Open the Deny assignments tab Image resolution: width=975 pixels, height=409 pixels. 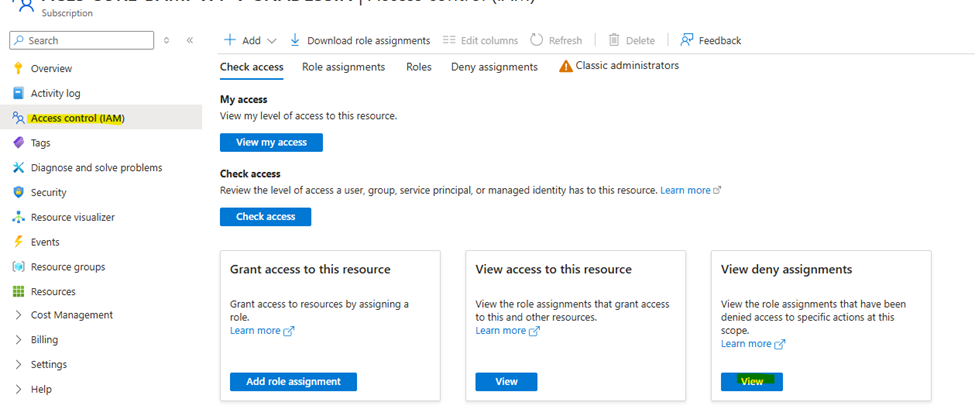[494, 67]
